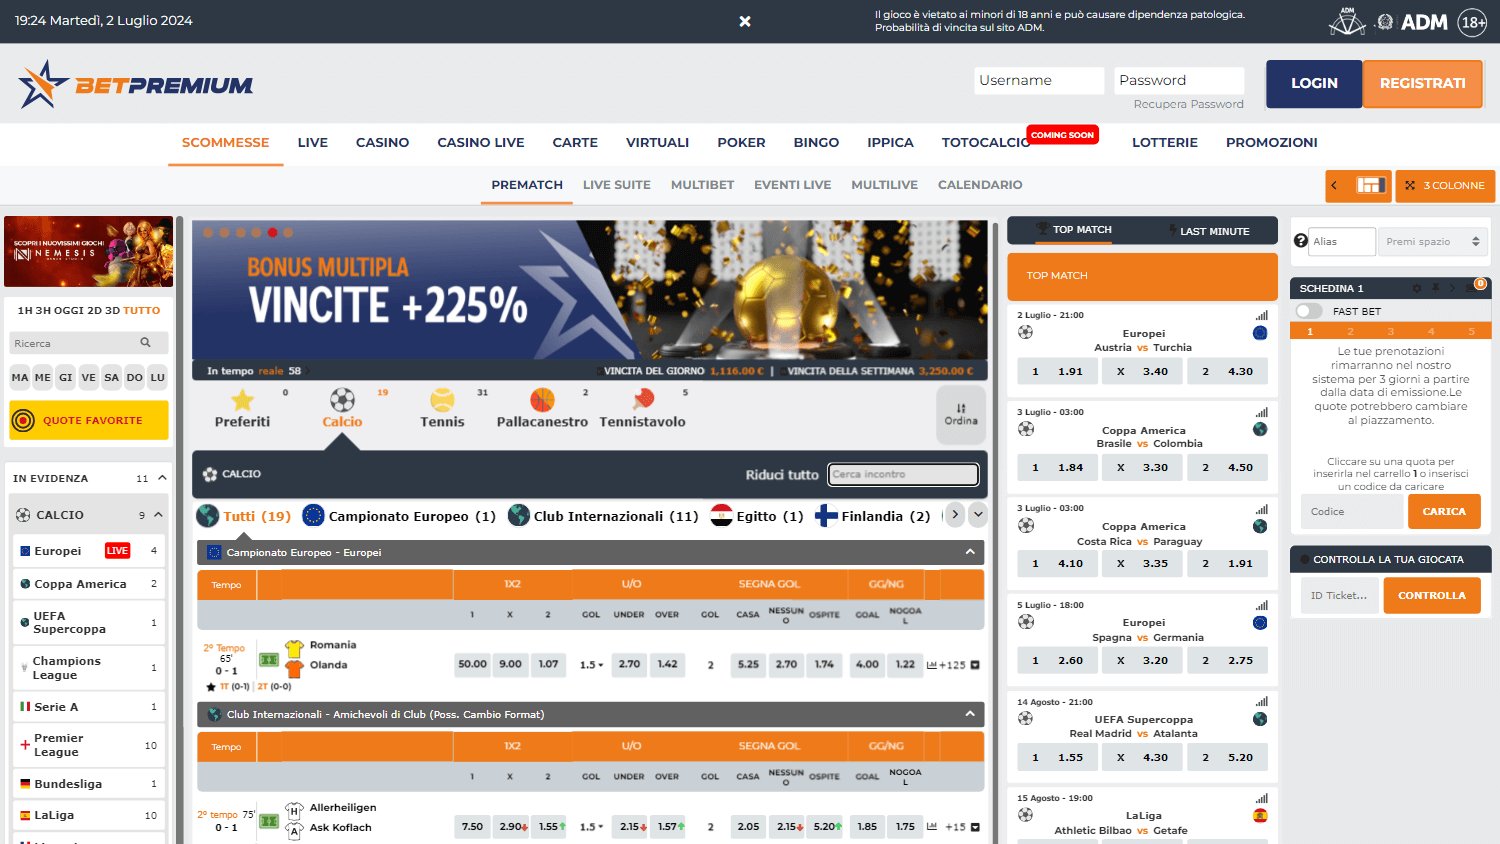Click the search magnifier in Ricerca box
1500x844 pixels.
(145, 342)
